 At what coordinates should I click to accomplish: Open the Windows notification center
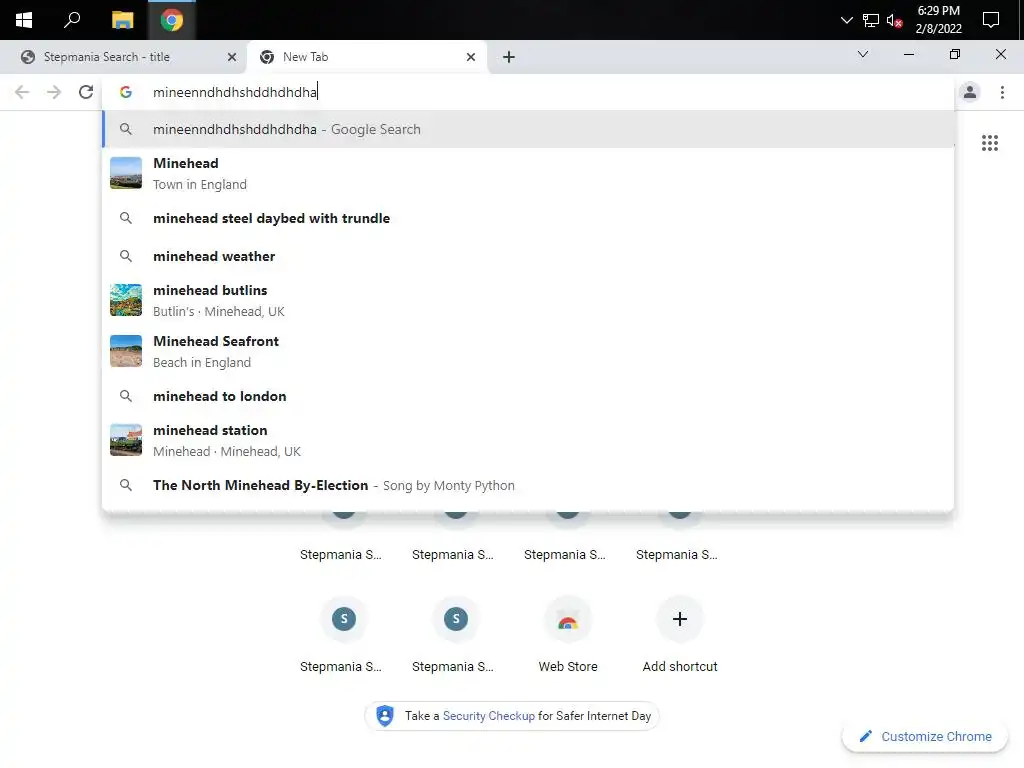click(x=991, y=20)
